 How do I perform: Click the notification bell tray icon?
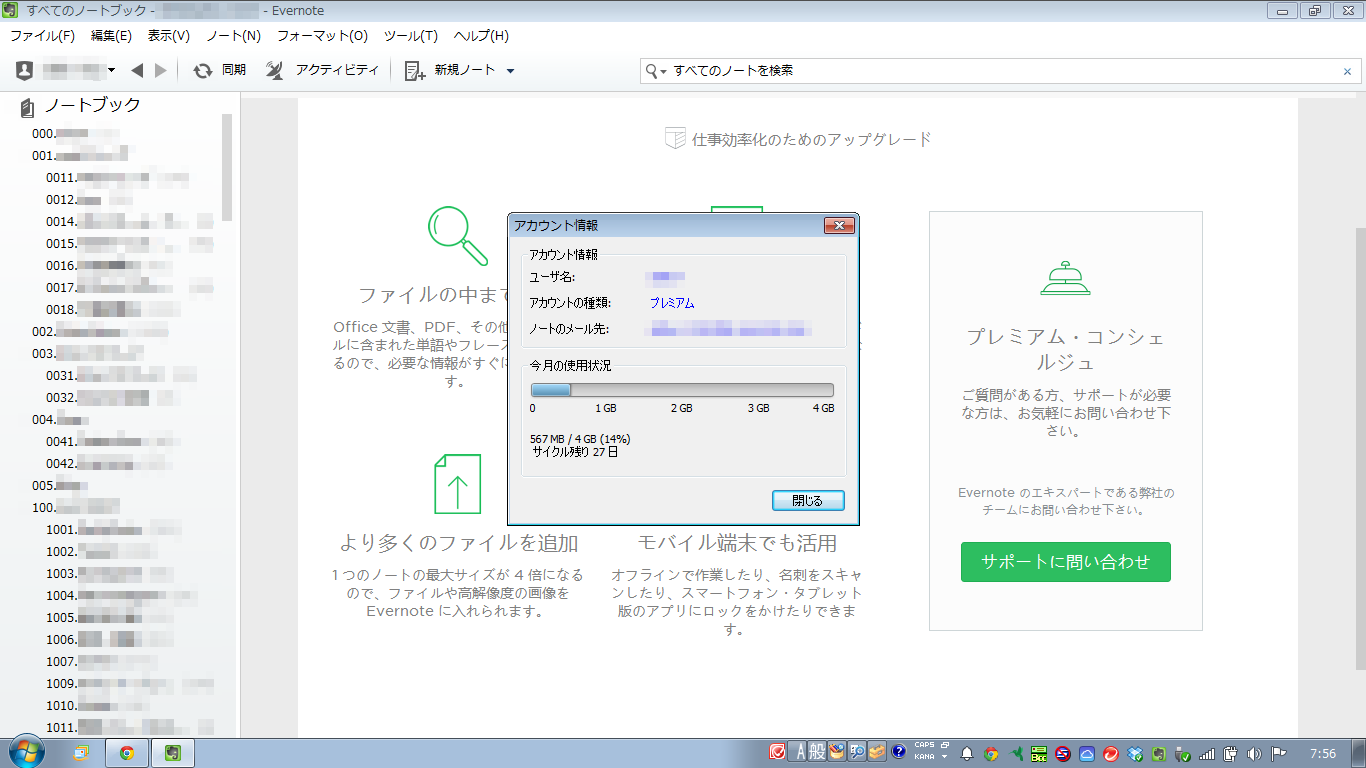[x=968, y=754]
